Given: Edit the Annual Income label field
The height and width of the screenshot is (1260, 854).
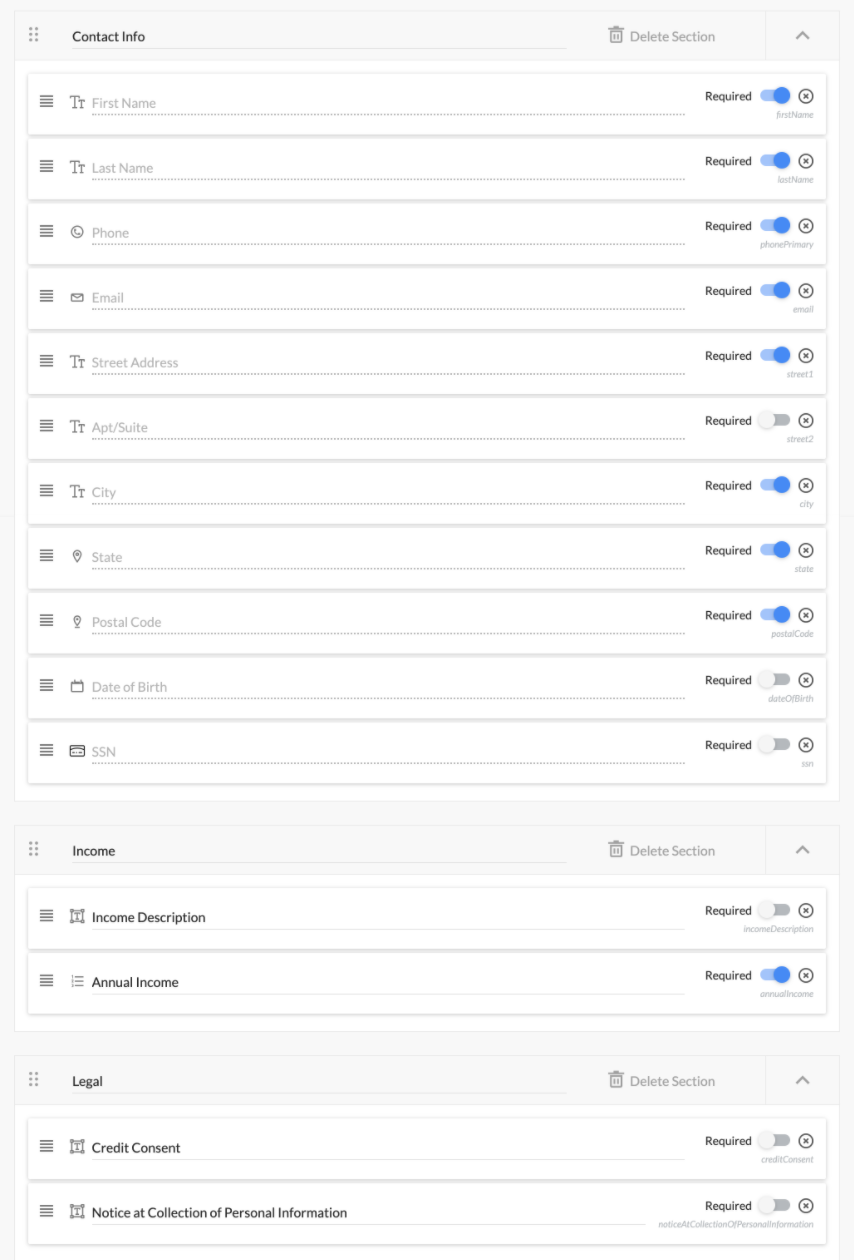Looking at the screenshot, I should coord(388,982).
